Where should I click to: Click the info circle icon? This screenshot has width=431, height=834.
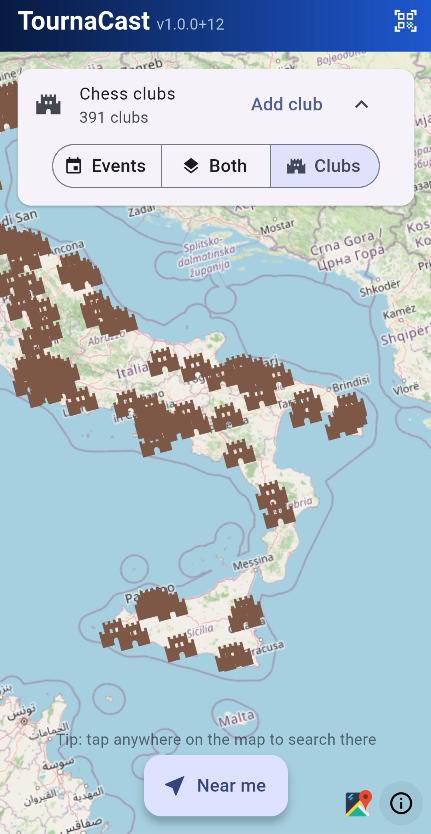coord(401,803)
